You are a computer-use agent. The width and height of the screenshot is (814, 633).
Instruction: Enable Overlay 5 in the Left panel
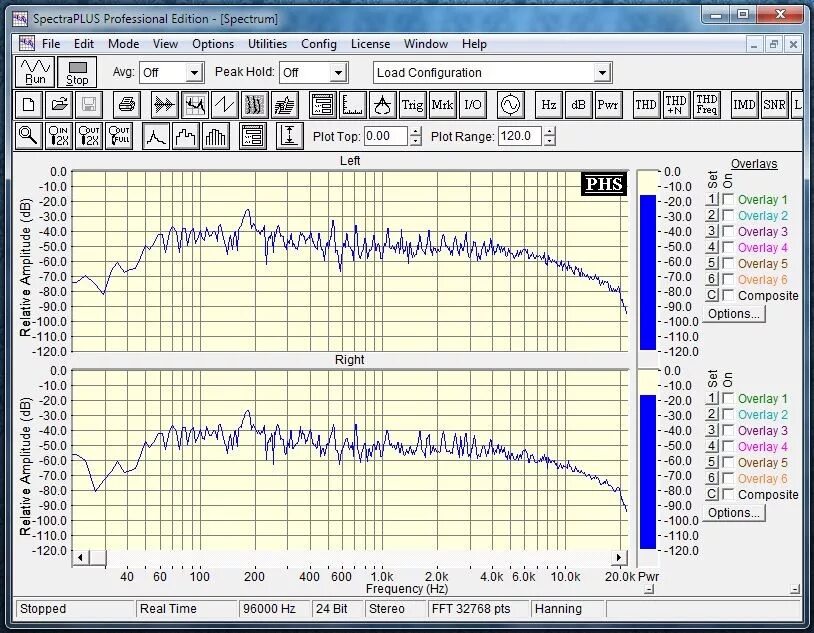(x=728, y=264)
